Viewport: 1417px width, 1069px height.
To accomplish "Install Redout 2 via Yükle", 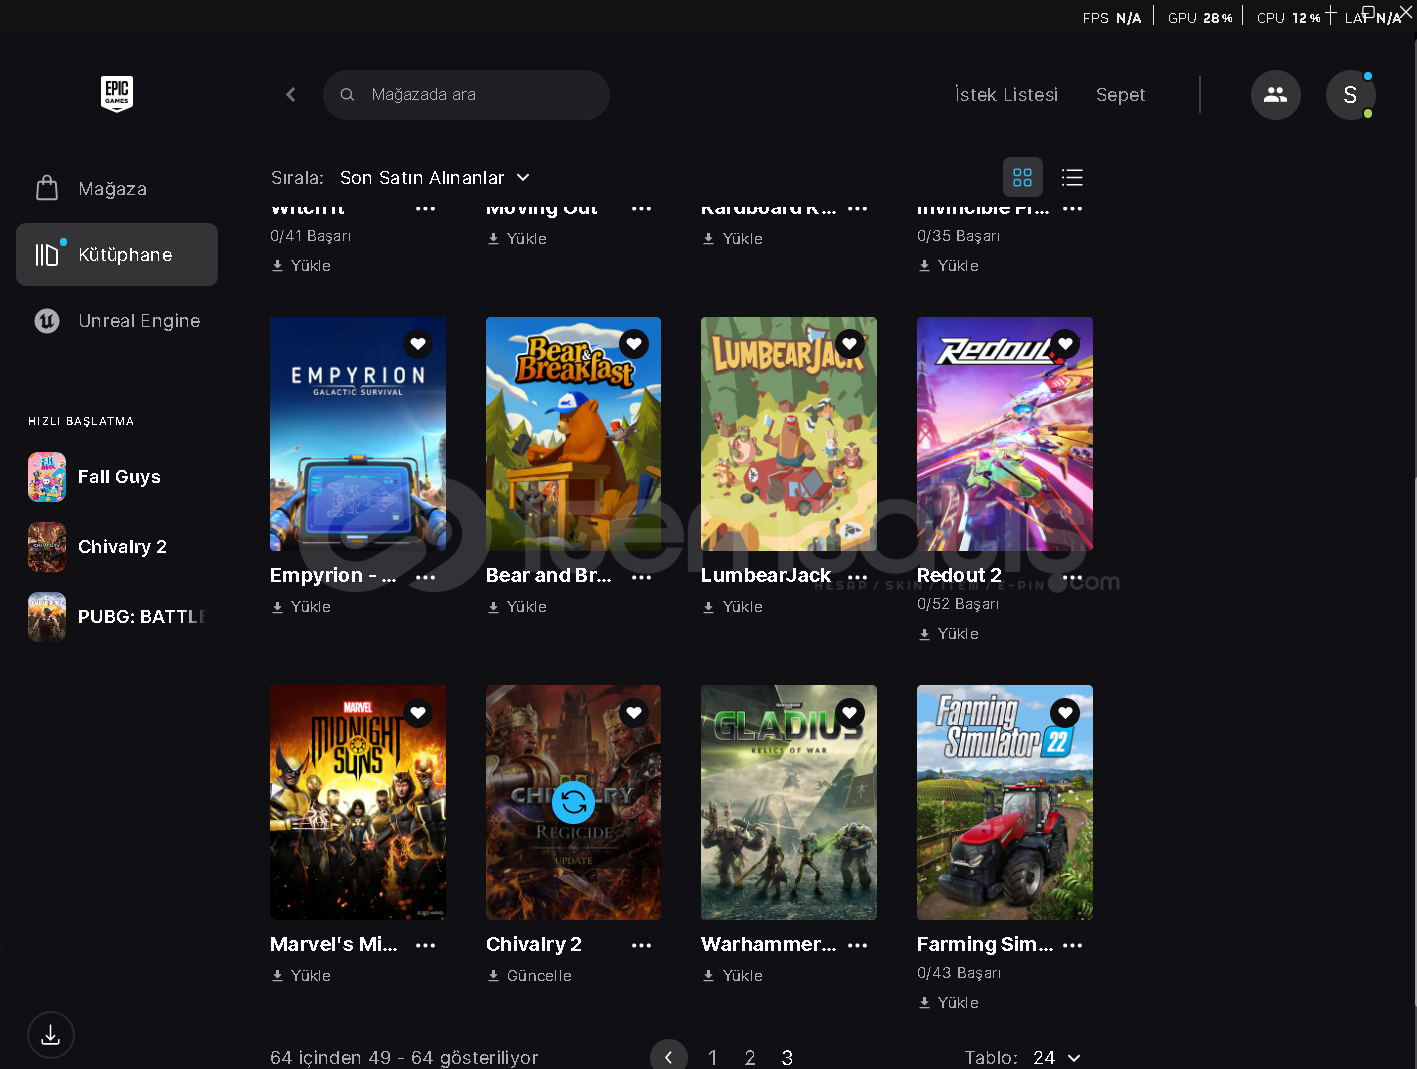I will click(949, 634).
